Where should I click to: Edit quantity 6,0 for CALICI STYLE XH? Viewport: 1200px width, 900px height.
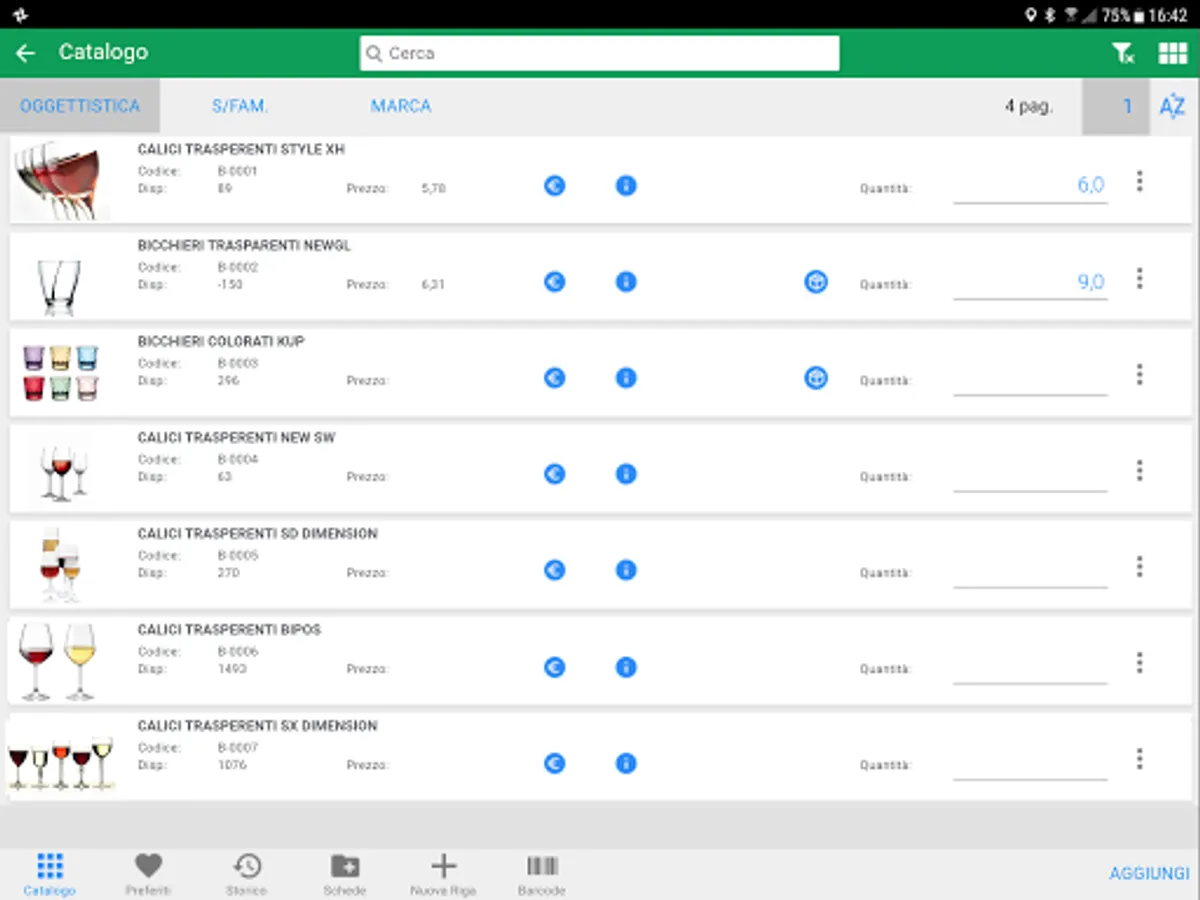point(1030,186)
